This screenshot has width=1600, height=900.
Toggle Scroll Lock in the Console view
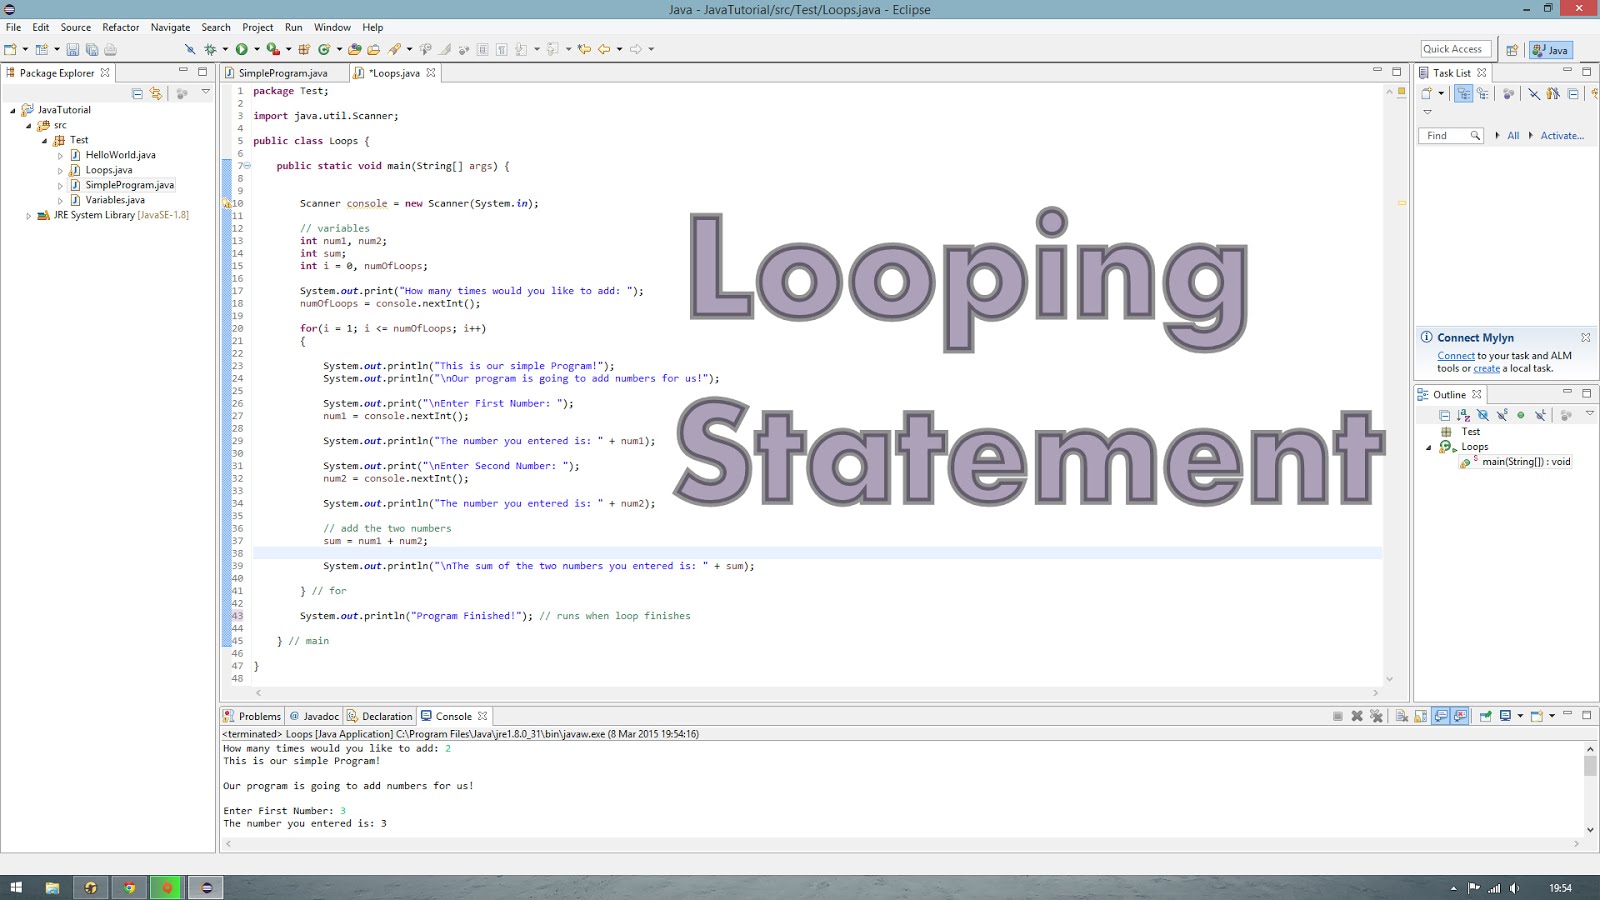point(1420,716)
